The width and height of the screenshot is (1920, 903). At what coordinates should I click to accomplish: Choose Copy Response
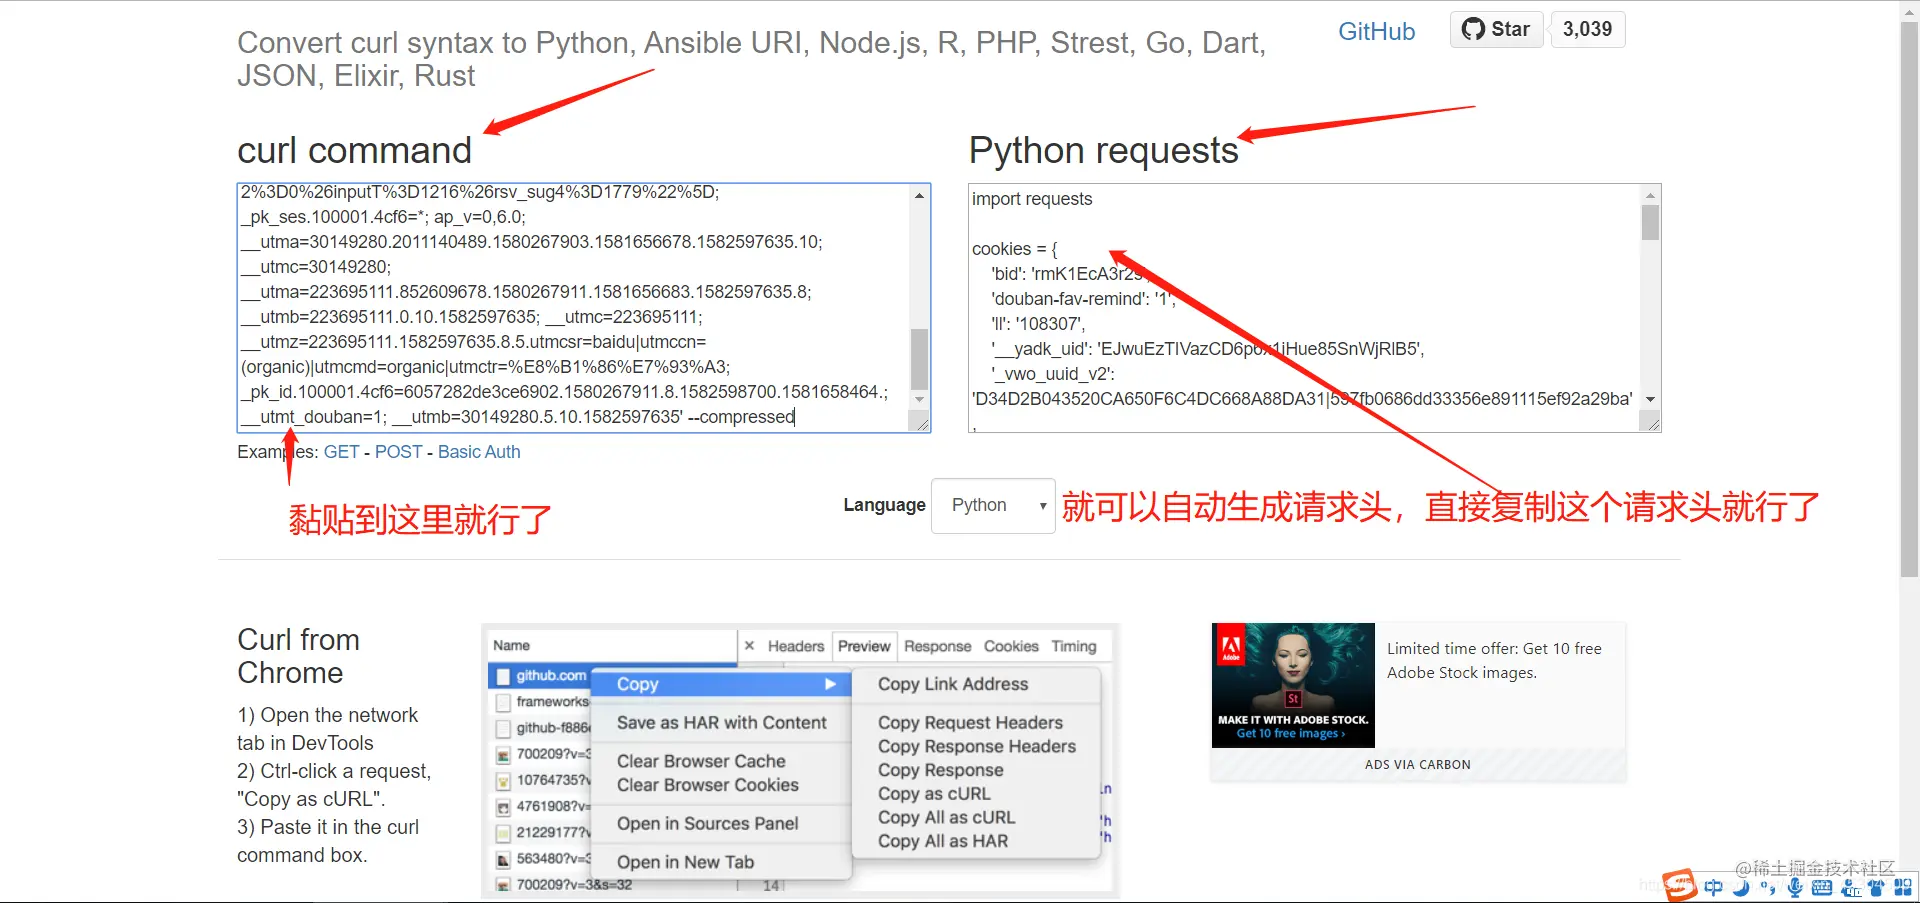[x=940, y=770]
